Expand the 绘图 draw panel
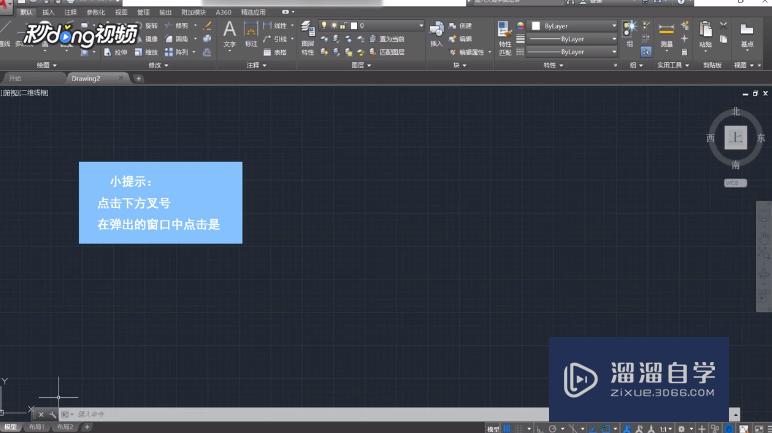Viewport: 772px width, 433px height. click(x=47, y=65)
